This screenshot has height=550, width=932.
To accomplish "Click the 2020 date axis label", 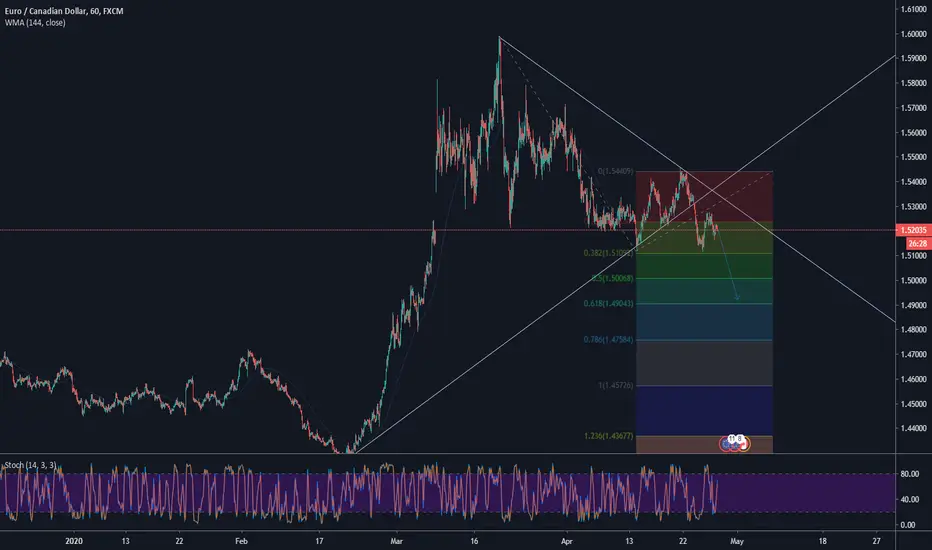I will click(74, 541).
